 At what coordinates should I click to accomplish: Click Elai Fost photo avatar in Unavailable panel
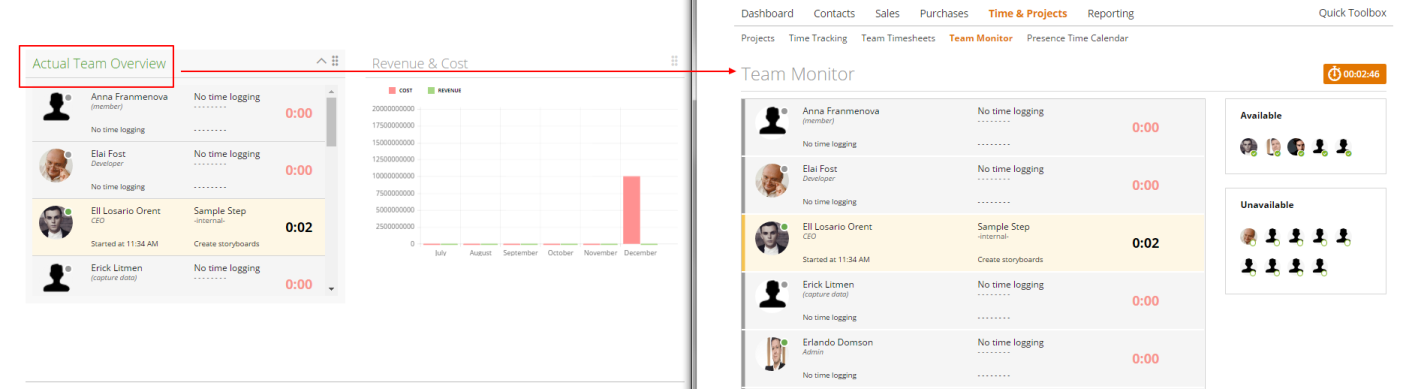[x=1248, y=236]
